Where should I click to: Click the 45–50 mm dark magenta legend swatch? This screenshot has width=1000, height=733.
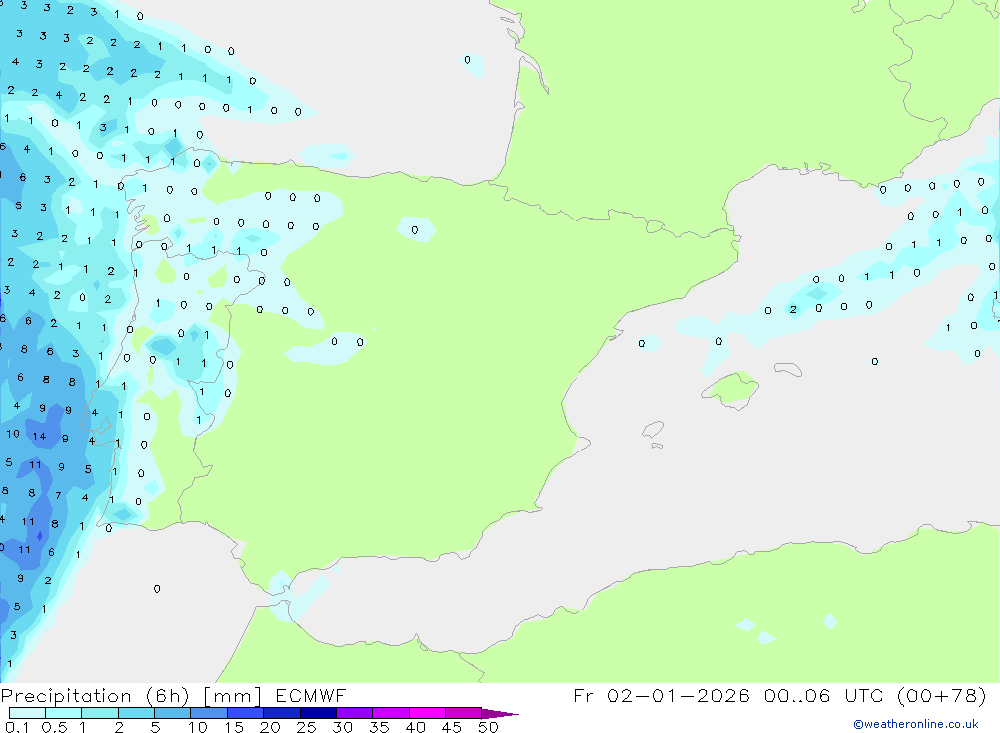[464, 713]
